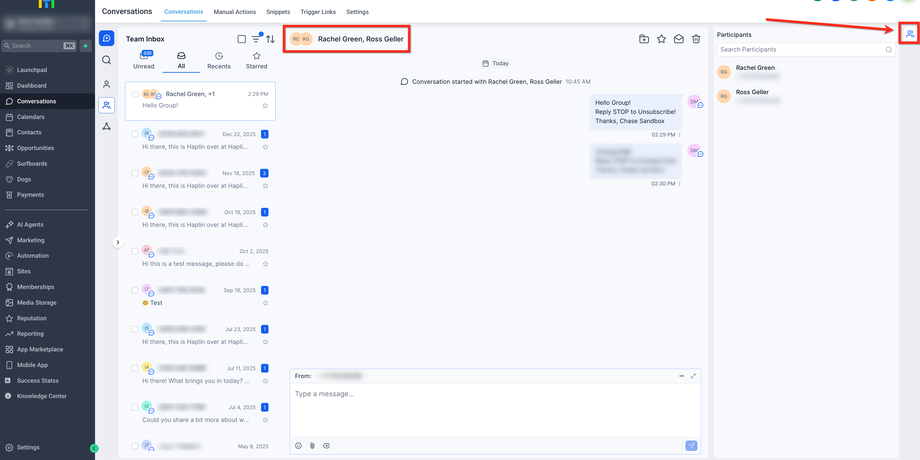Image resolution: width=920 pixels, height=460 pixels.
Task: Switch to the Snippets tab
Action: pyautogui.click(x=278, y=12)
